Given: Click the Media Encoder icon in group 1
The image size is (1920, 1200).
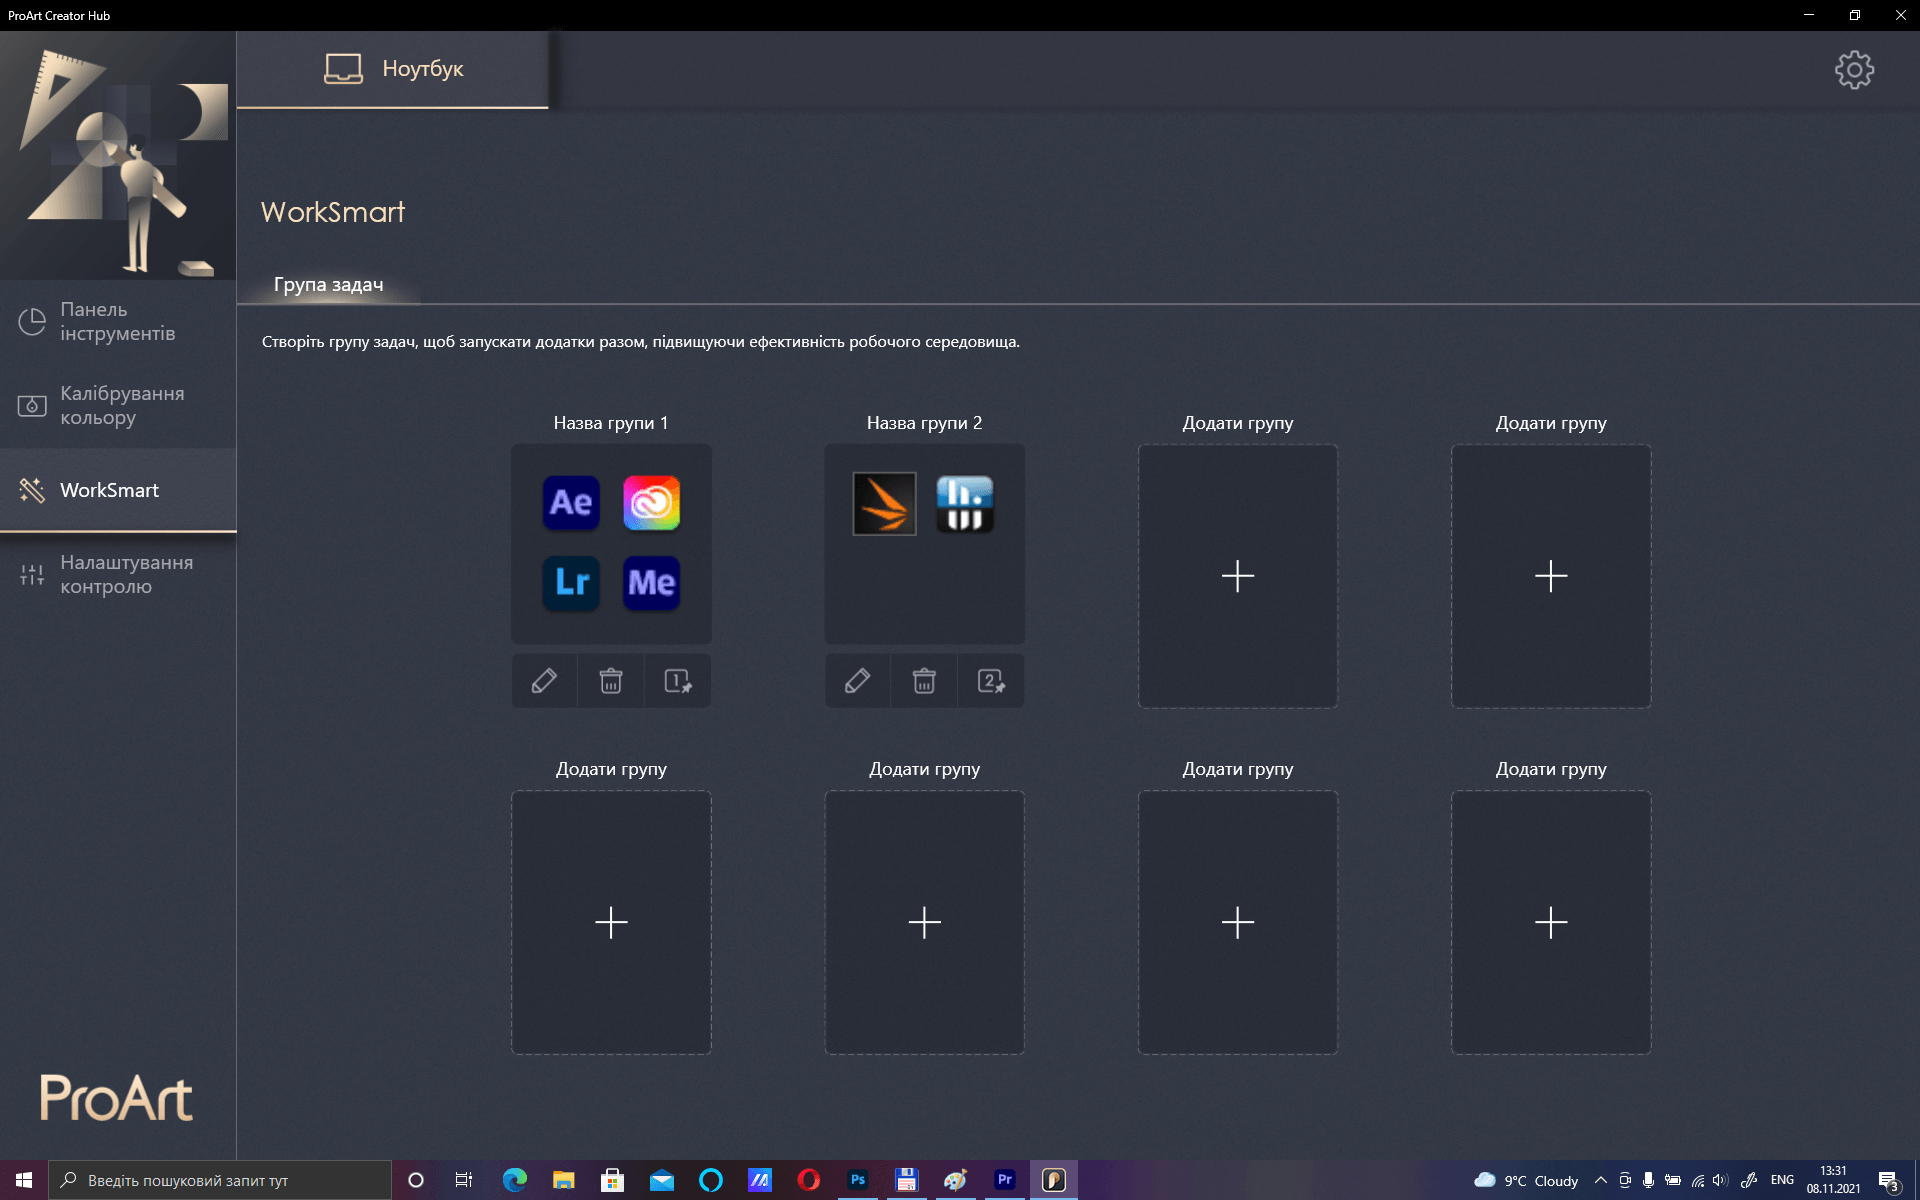Looking at the screenshot, I should point(651,583).
